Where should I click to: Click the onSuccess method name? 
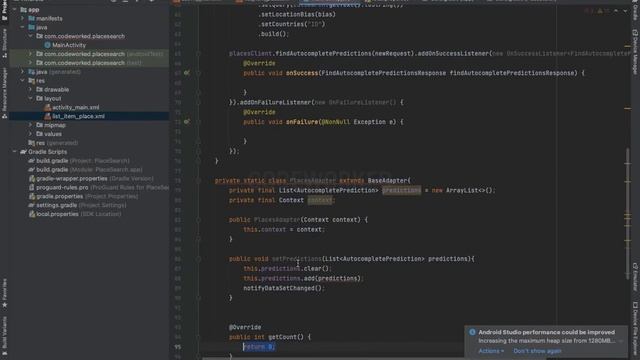tap(302, 73)
